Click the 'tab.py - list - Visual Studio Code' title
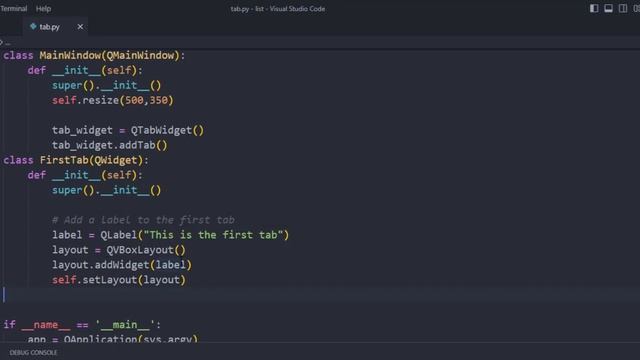The height and width of the screenshot is (360, 640). (x=278, y=9)
